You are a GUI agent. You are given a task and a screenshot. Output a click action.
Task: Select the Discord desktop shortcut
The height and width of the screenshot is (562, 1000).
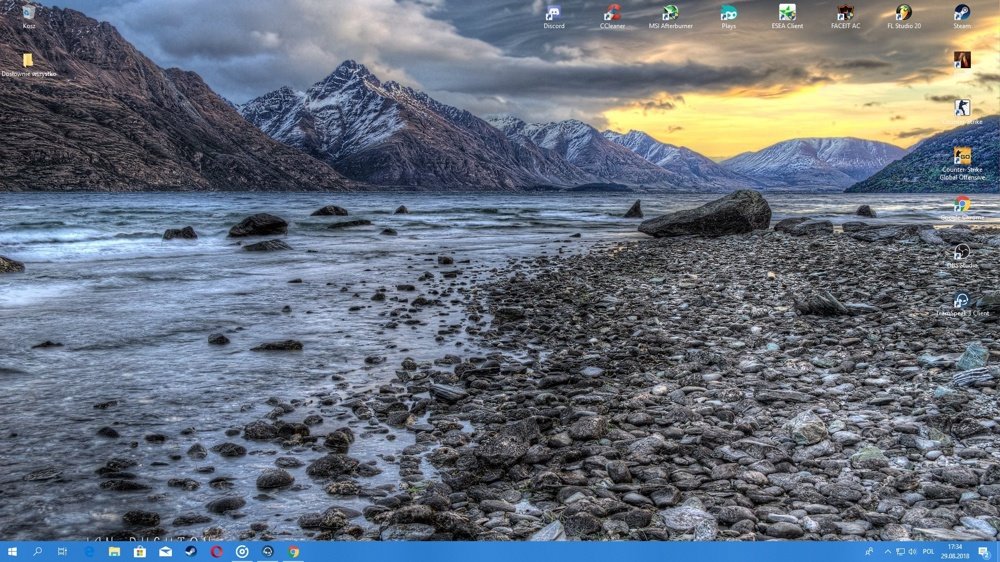coord(554,17)
